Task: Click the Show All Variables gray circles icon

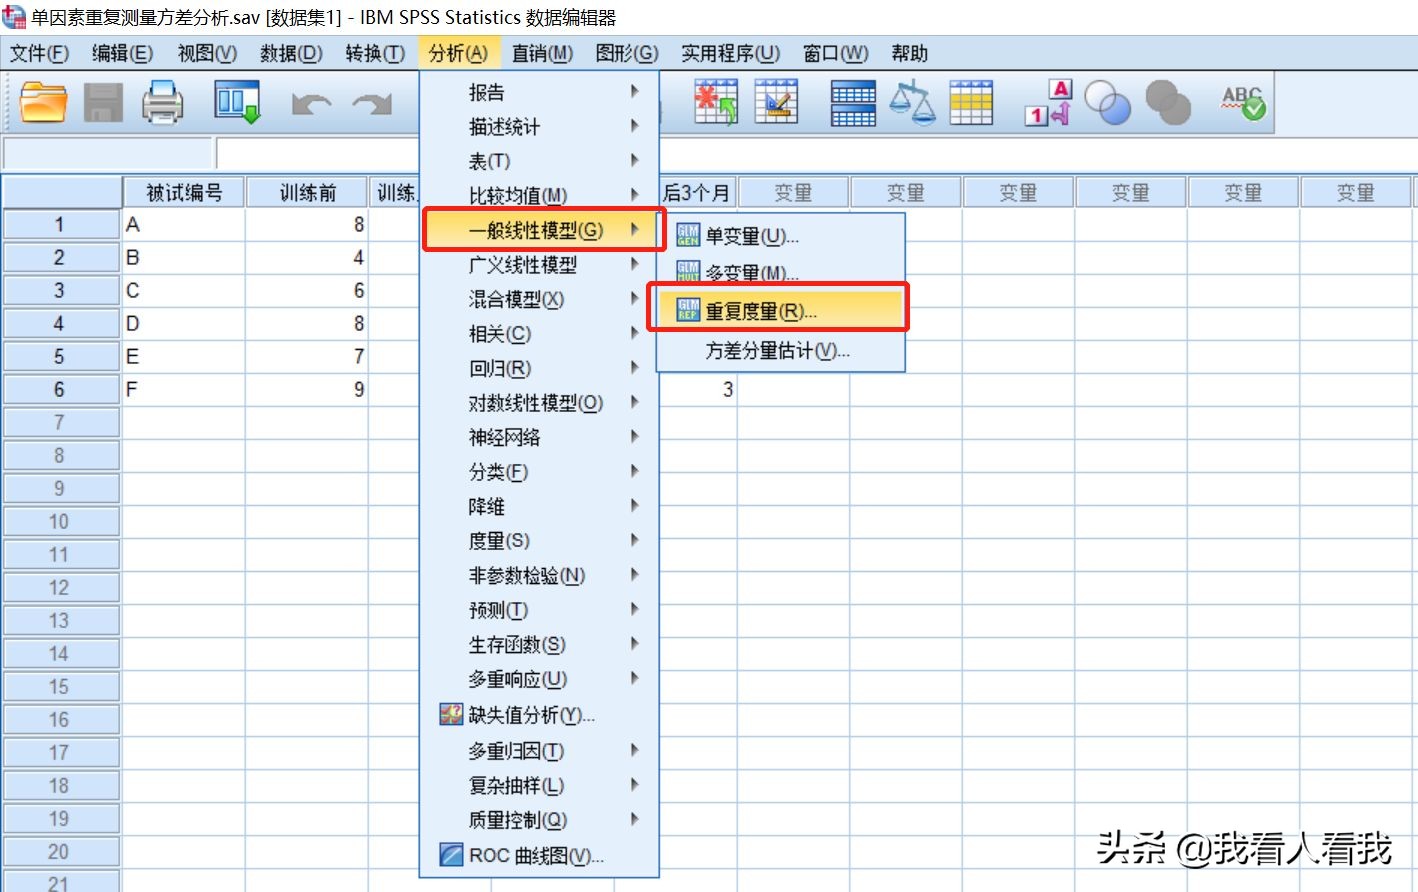Action: point(1168,102)
